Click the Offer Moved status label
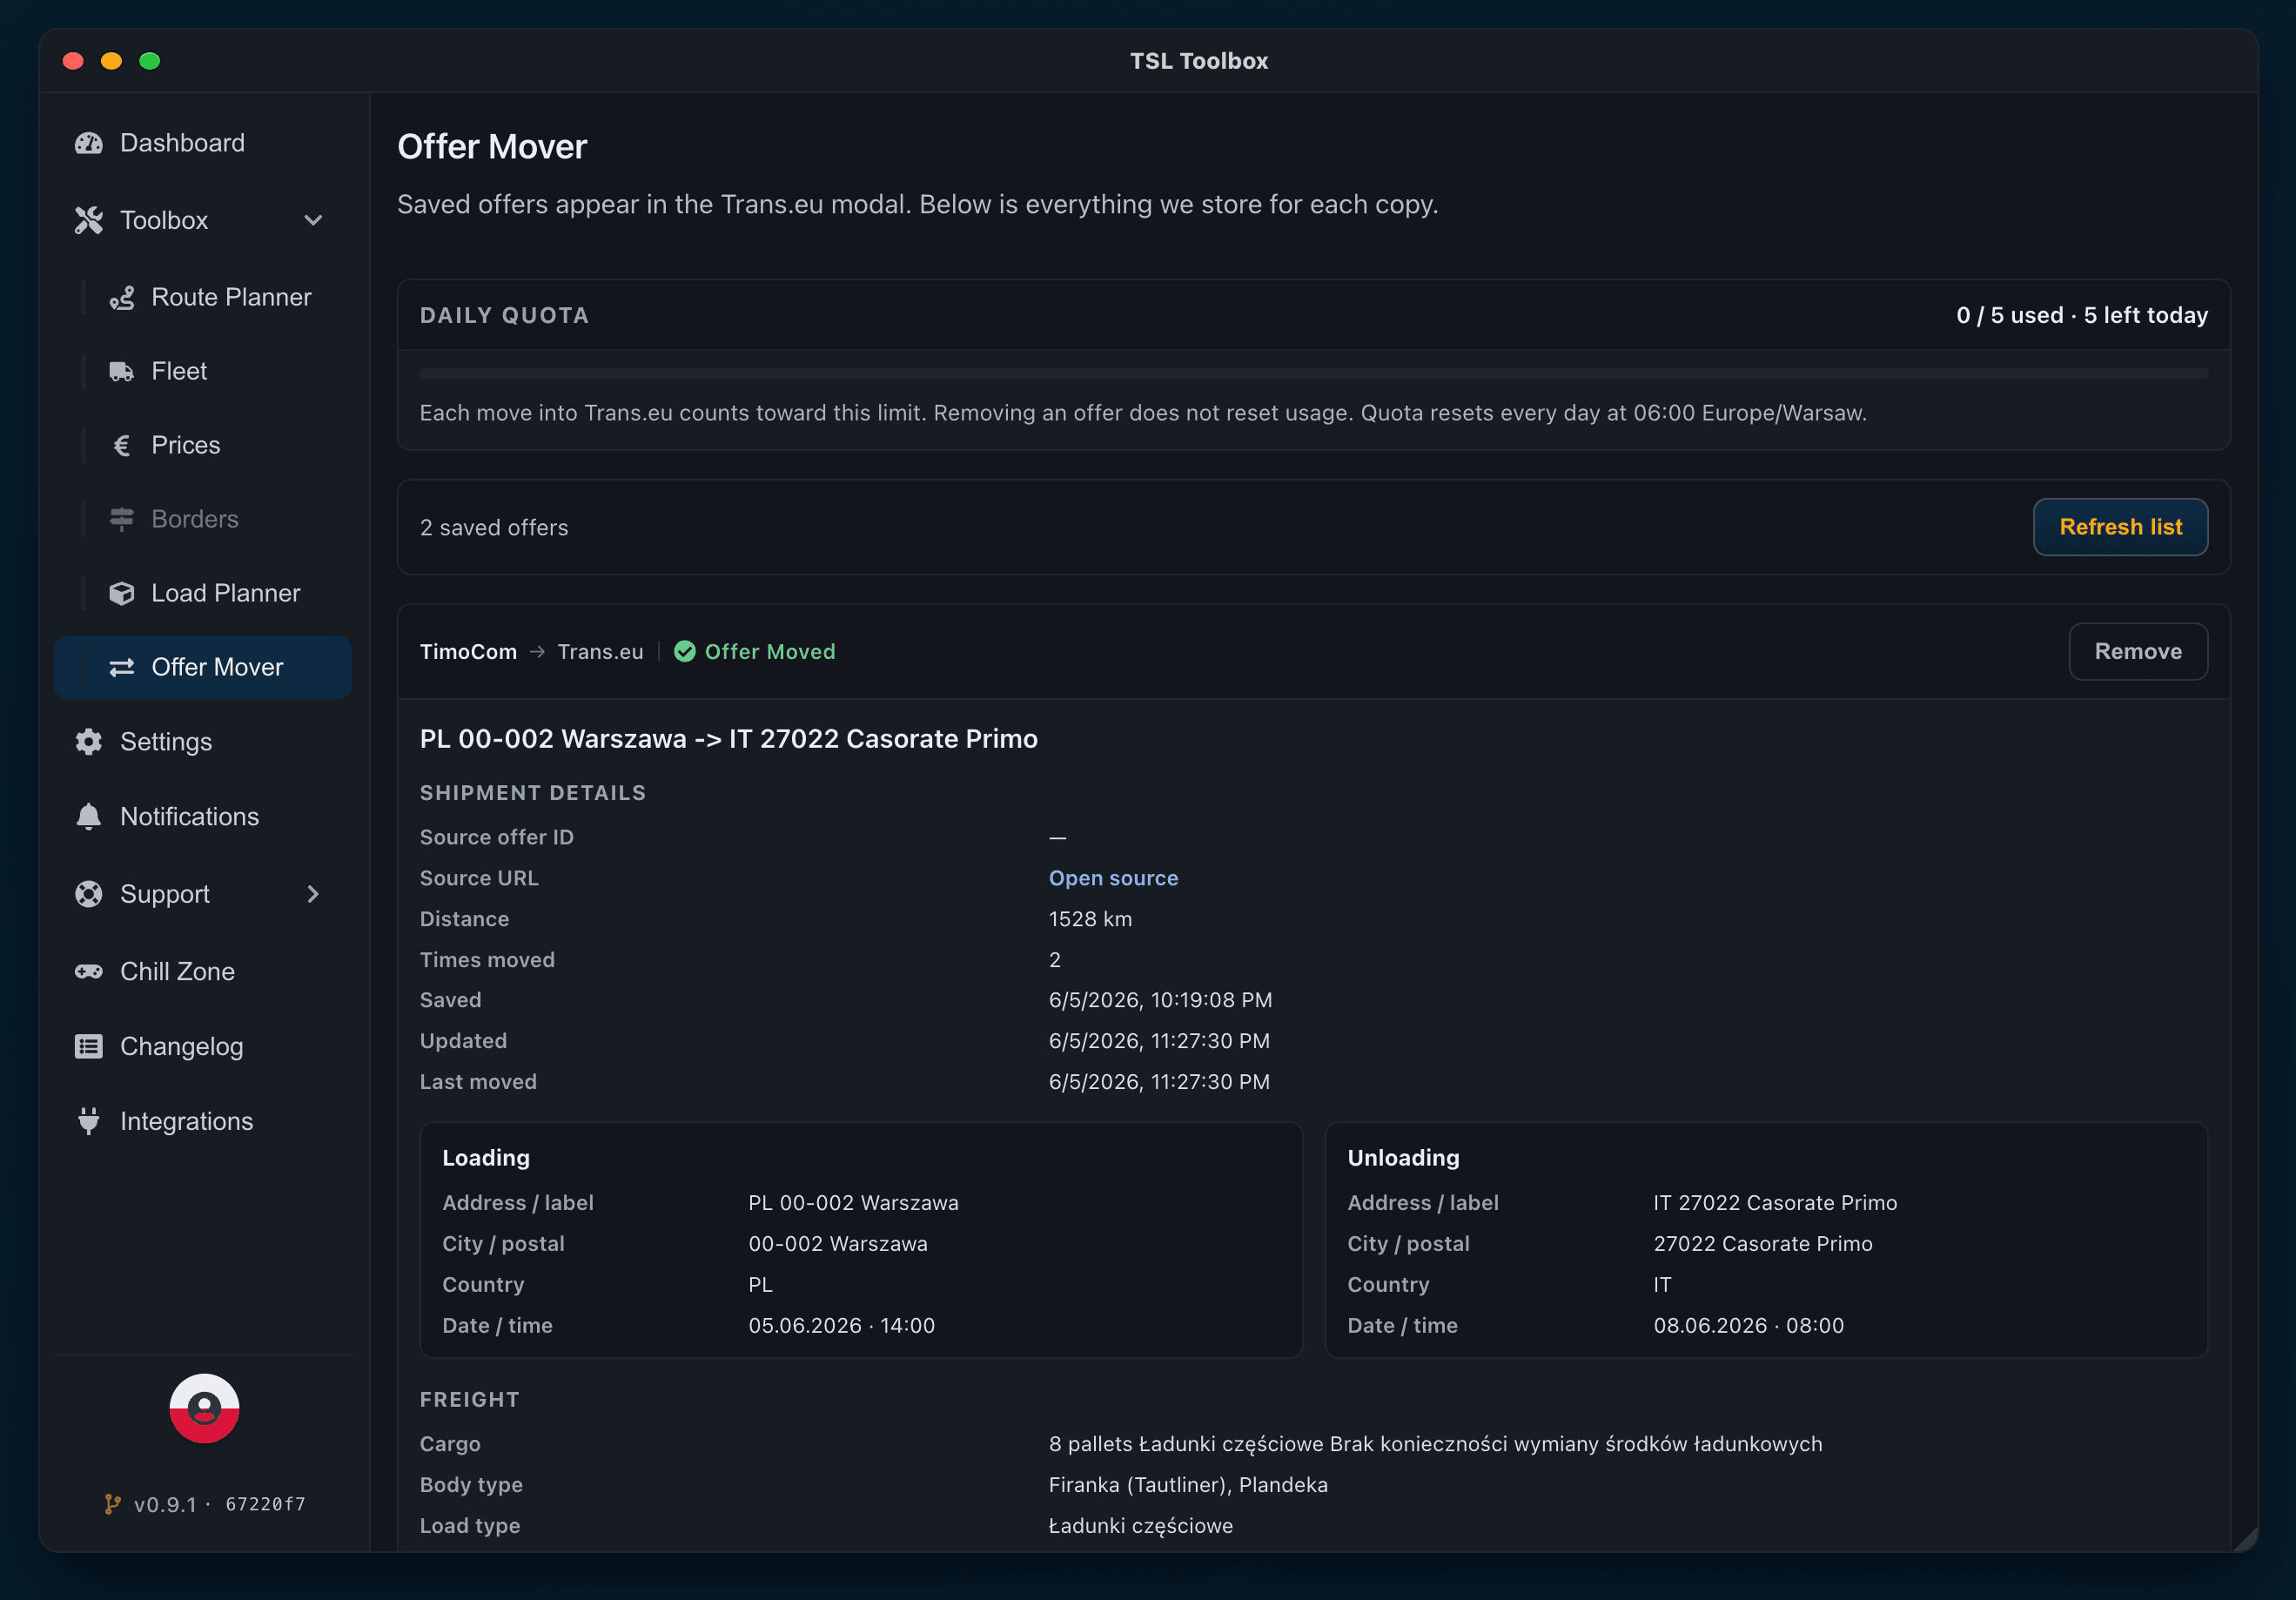2296x1600 pixels. (769, 652)
